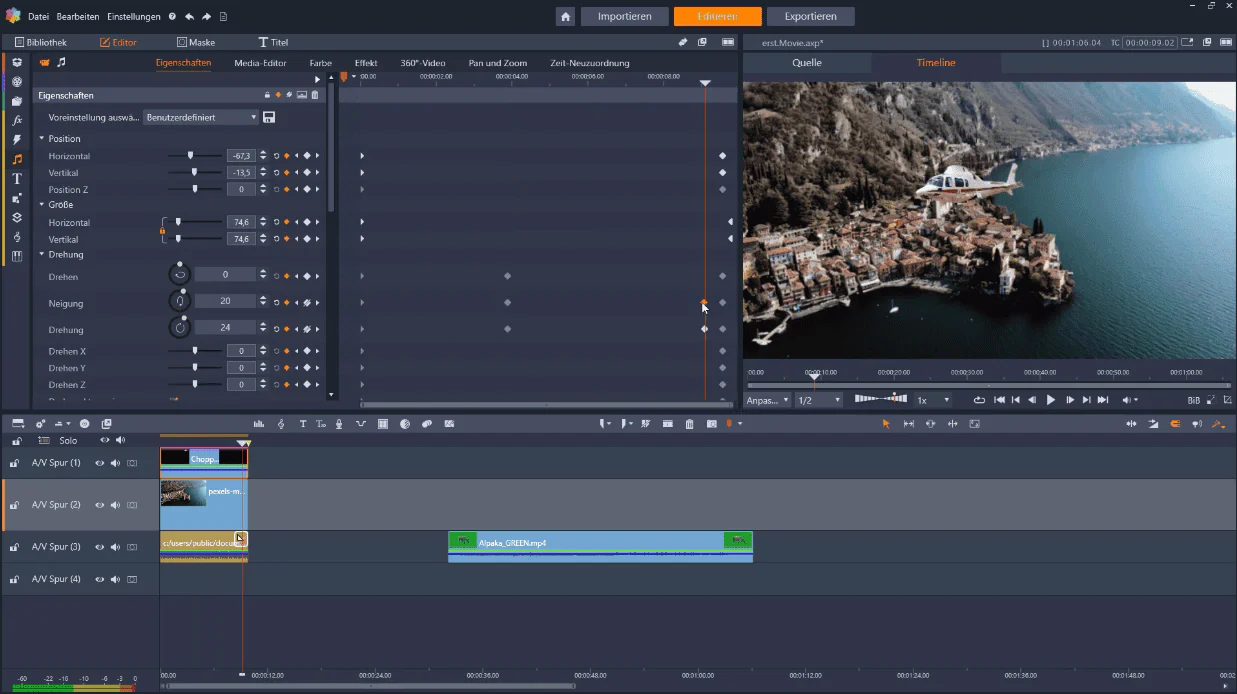The width and height of the screenshot is (1237, 694).
Task: Open the Einstellungen menu
Action: 134,17
